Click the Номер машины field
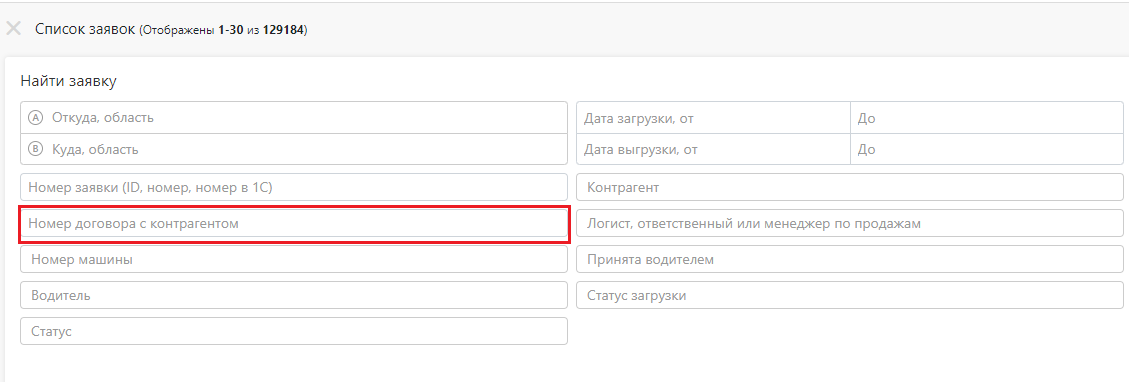1129x382 pixels. click(294, 259)
